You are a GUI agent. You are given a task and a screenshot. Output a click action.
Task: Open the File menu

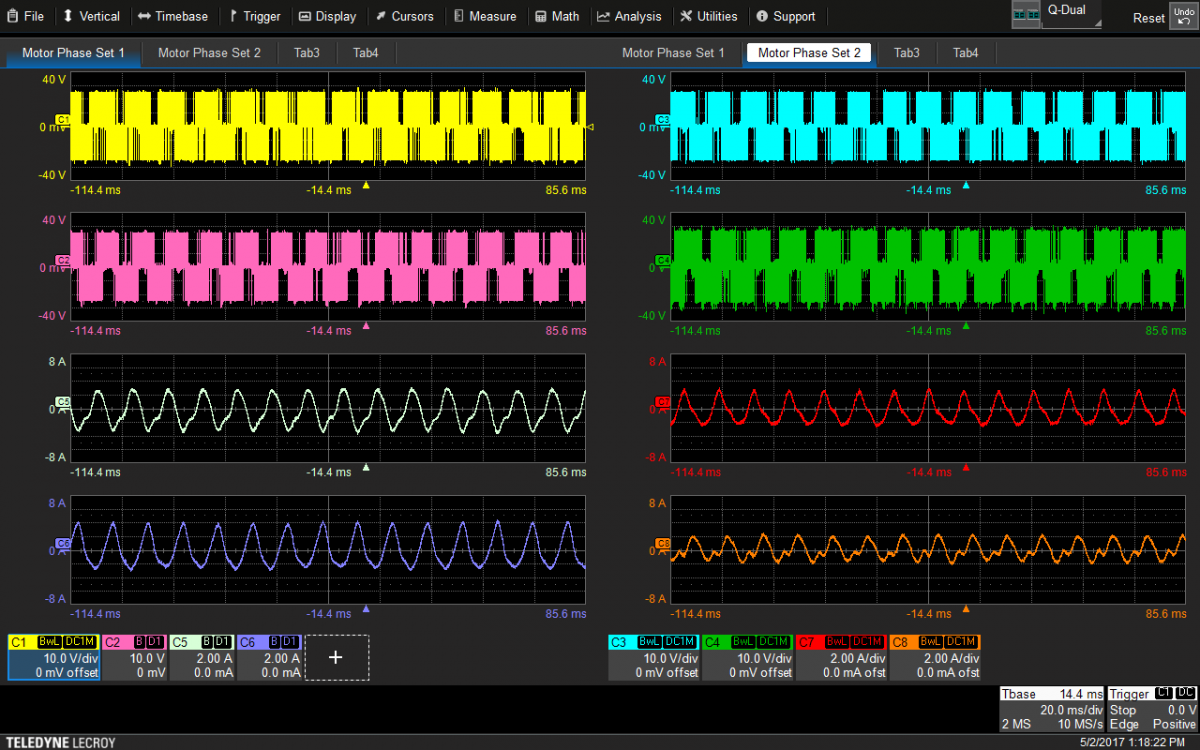(26, 16)
